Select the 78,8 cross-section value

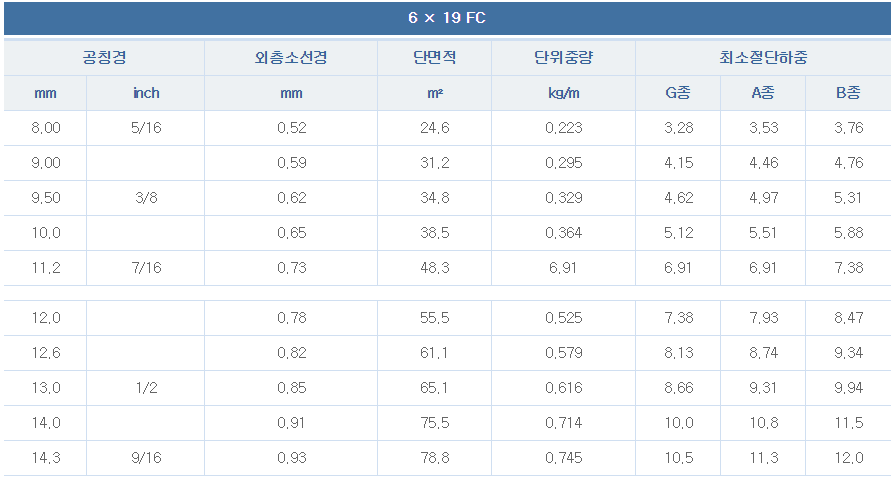434,458
